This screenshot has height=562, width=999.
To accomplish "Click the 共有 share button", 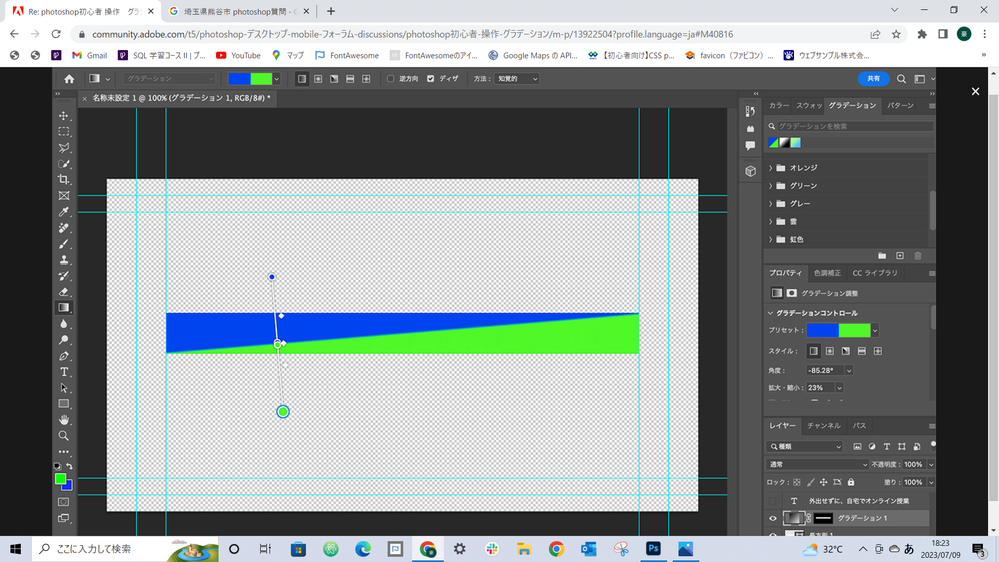I will coord(873,79).
